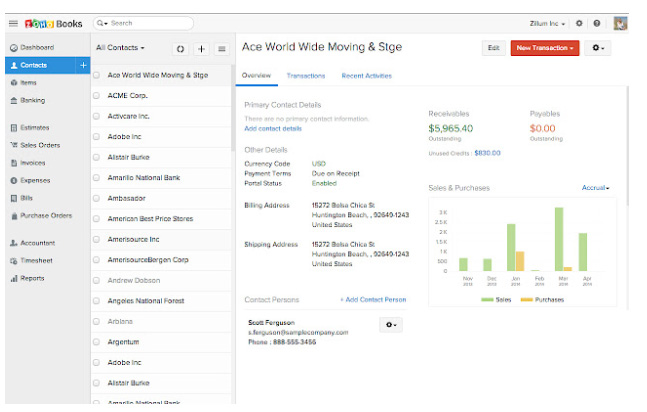647x412 pixels.
Task: Click the search magnifier icon
Action: [100, 23]
